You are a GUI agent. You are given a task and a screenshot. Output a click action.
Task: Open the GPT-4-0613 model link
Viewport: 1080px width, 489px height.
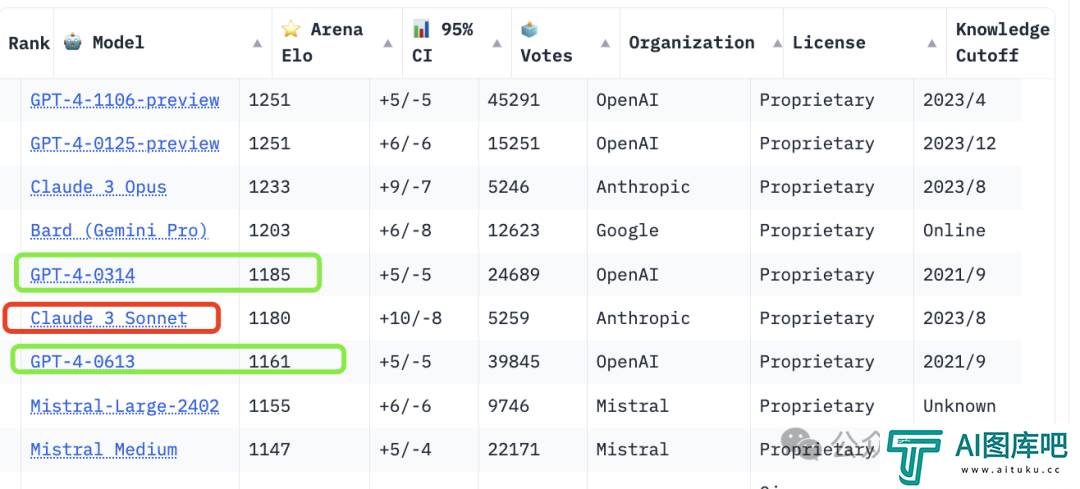83,362
